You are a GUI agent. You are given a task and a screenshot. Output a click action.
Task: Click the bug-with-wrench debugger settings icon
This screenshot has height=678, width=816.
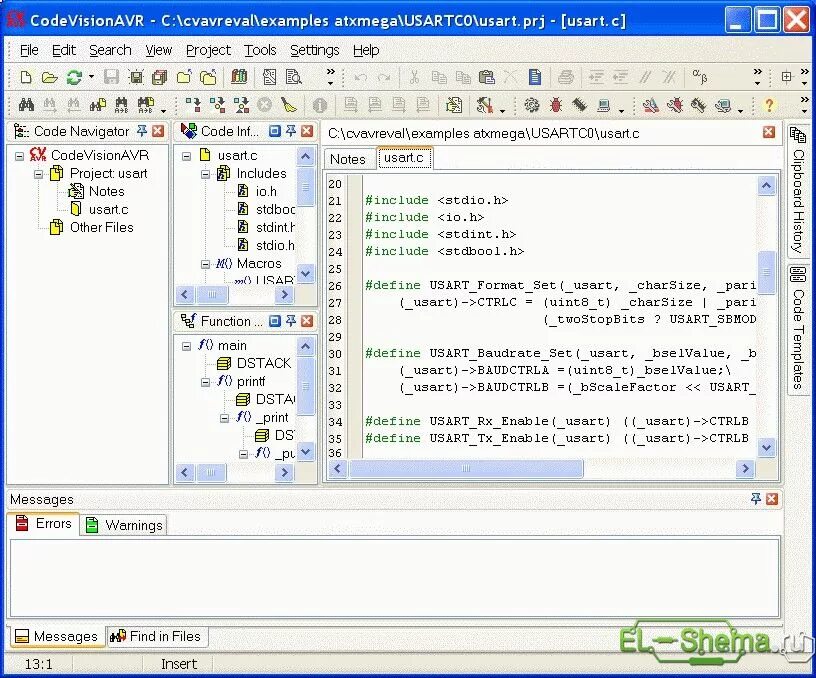675,106
